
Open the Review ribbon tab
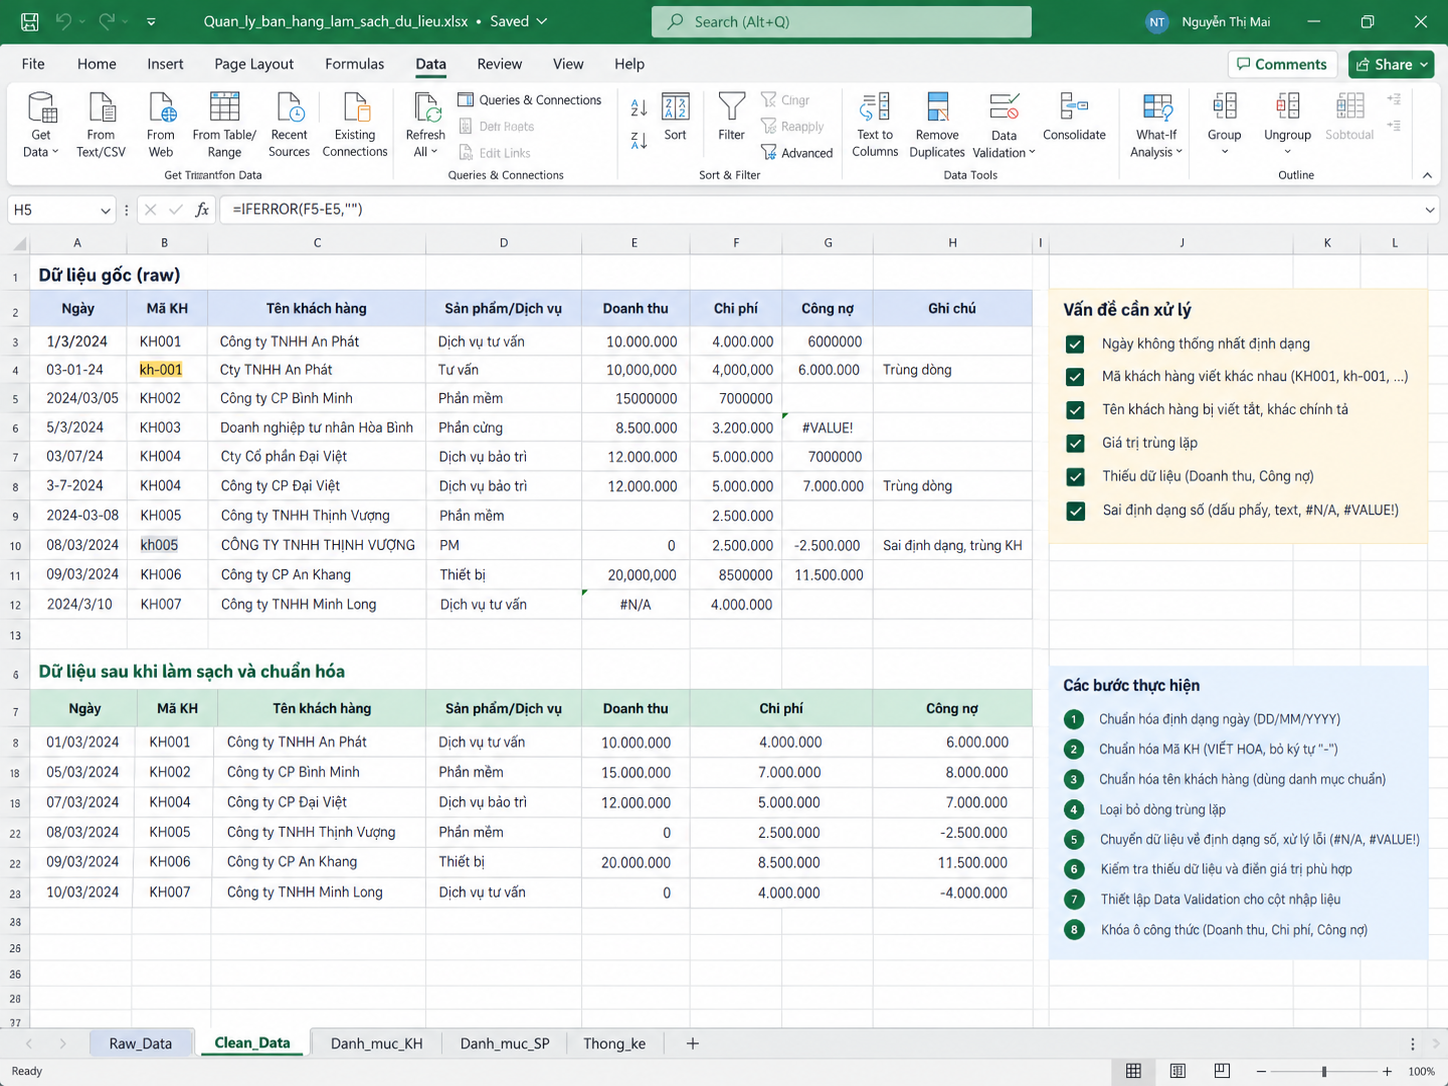pos(499,64)
